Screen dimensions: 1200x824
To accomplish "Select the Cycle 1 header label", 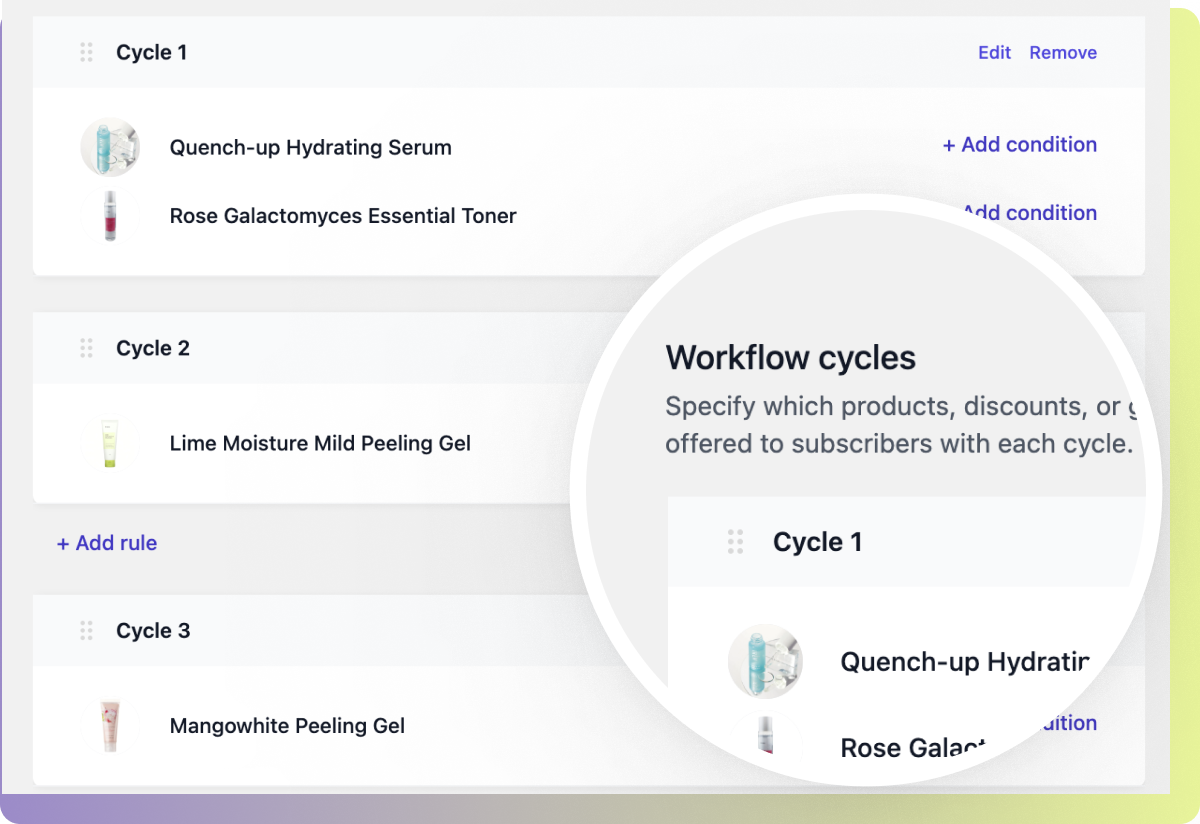I will tap(152, 52).
